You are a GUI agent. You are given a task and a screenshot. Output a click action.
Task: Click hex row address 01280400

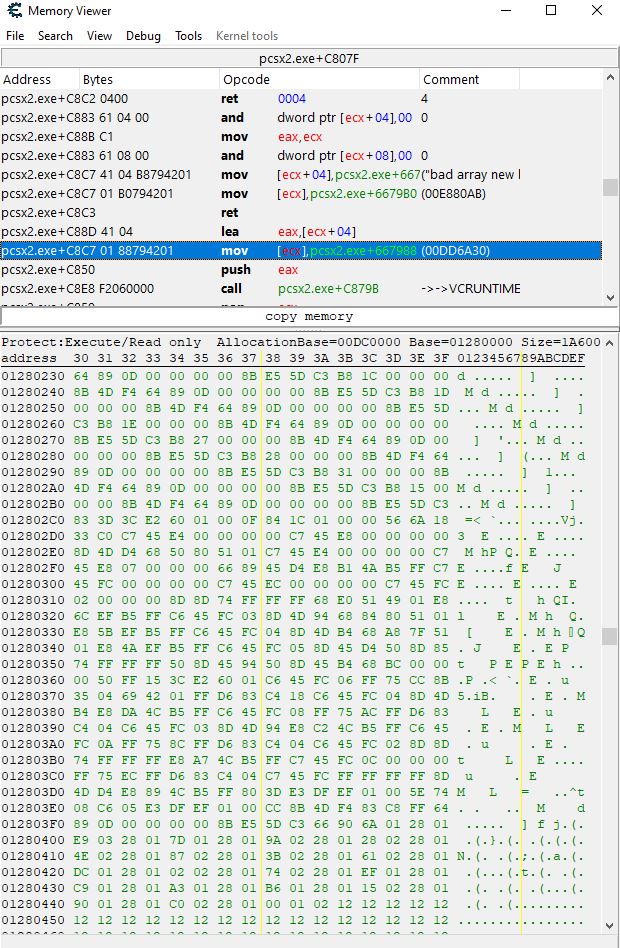tap(33, 840)
